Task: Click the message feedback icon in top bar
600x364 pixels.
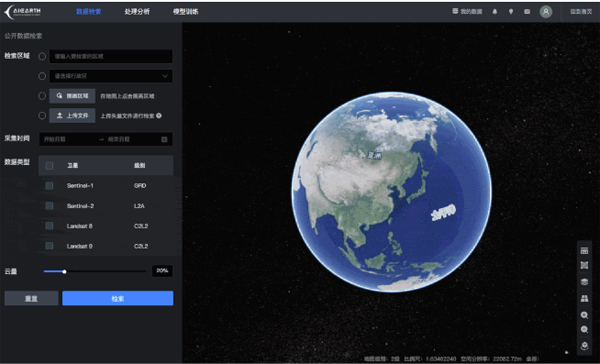Action: click(x=527, y=11)
